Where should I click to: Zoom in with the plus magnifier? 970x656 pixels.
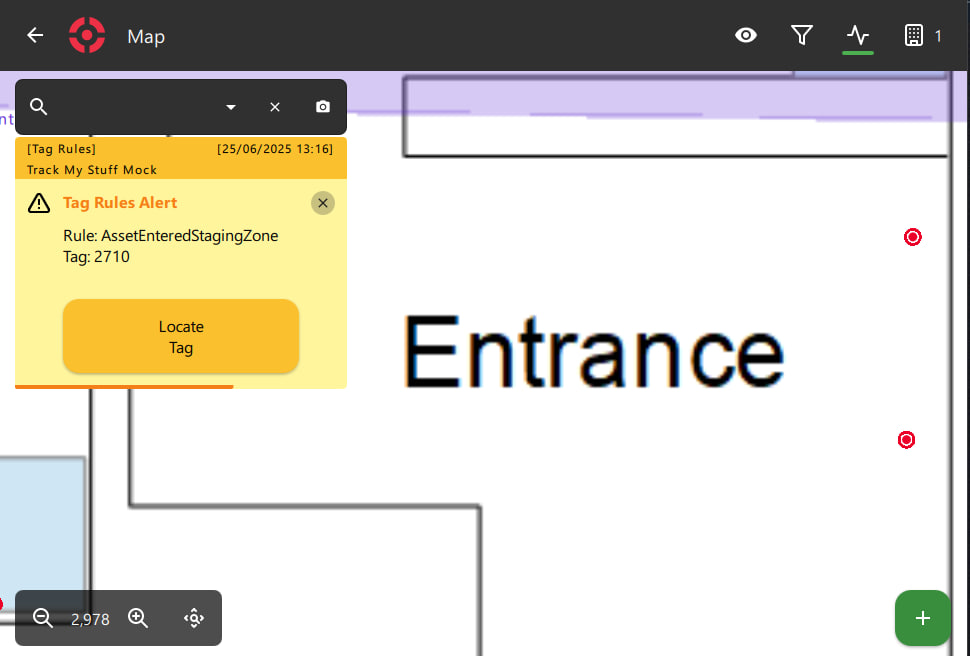[x=137, y=618]
